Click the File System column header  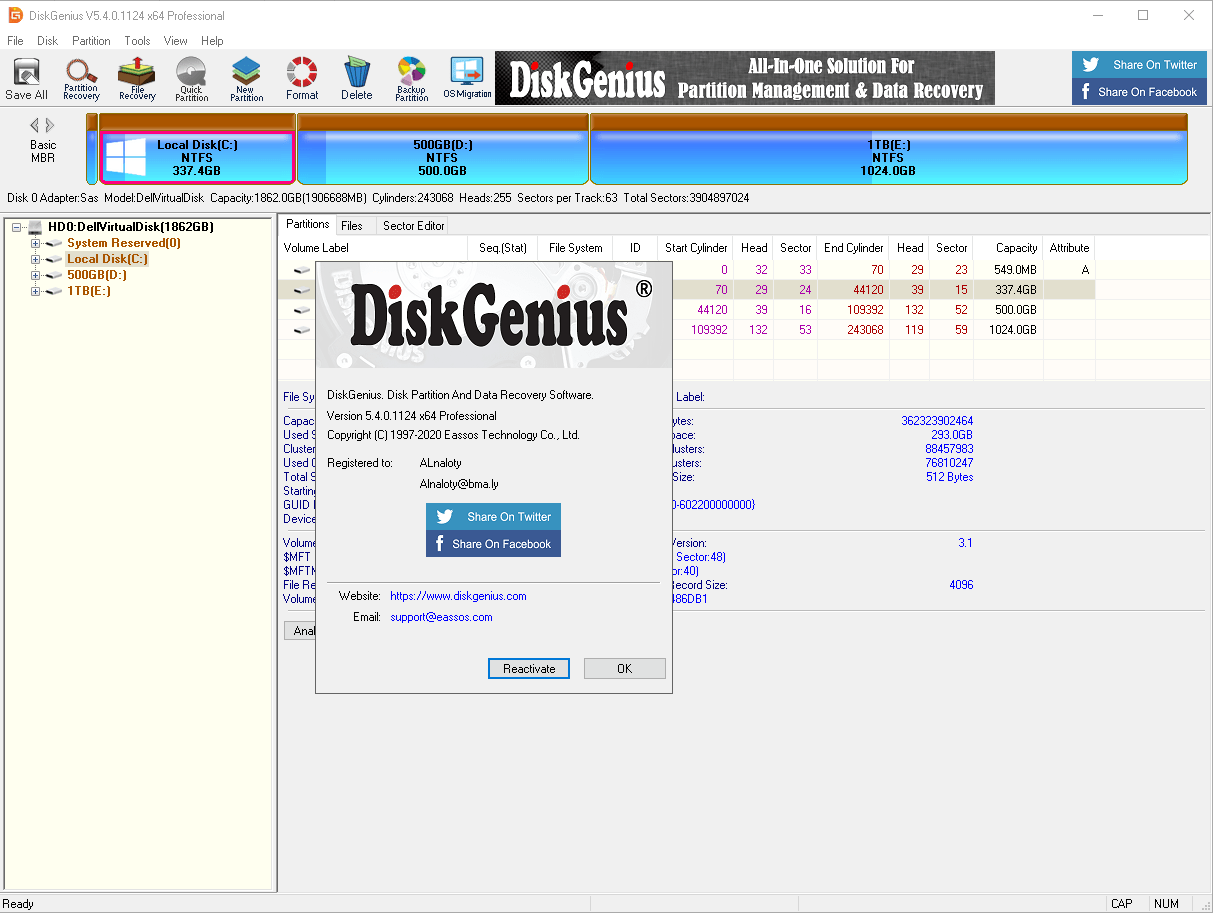[x=576, y=248]
